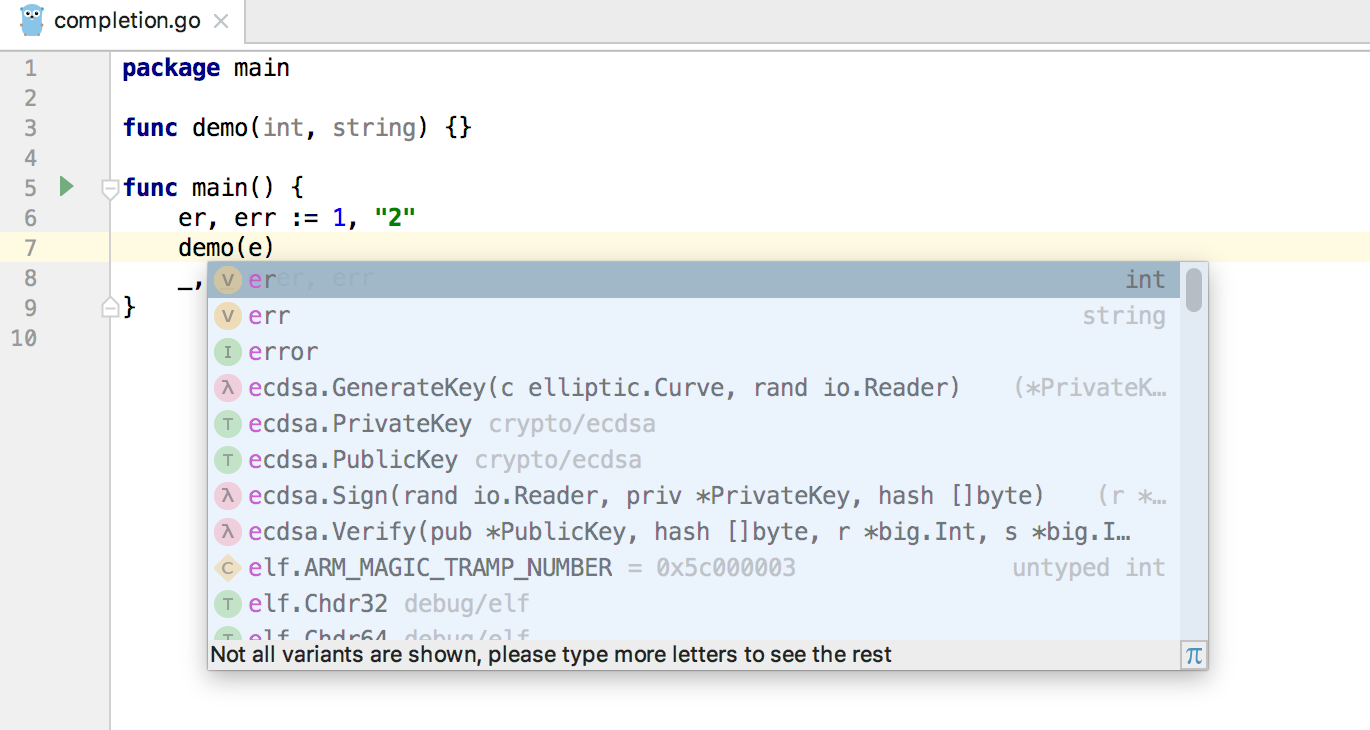Image resolution: width=1370 pixels, height=730 pixels.
Task: Click the pi icon in completion popup
Action: pos(1193,655)
